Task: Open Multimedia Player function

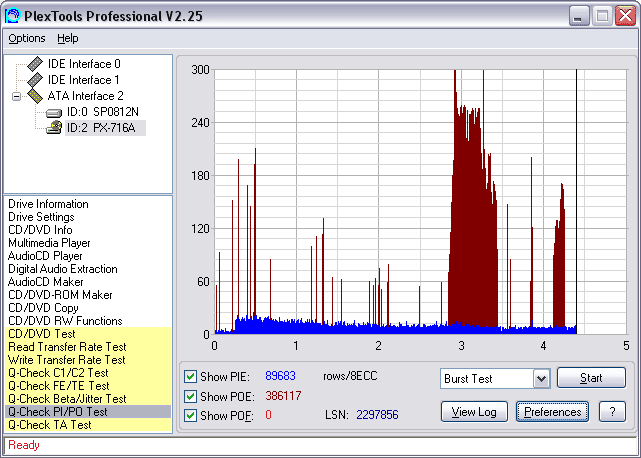Action: (x=49, y=243)
